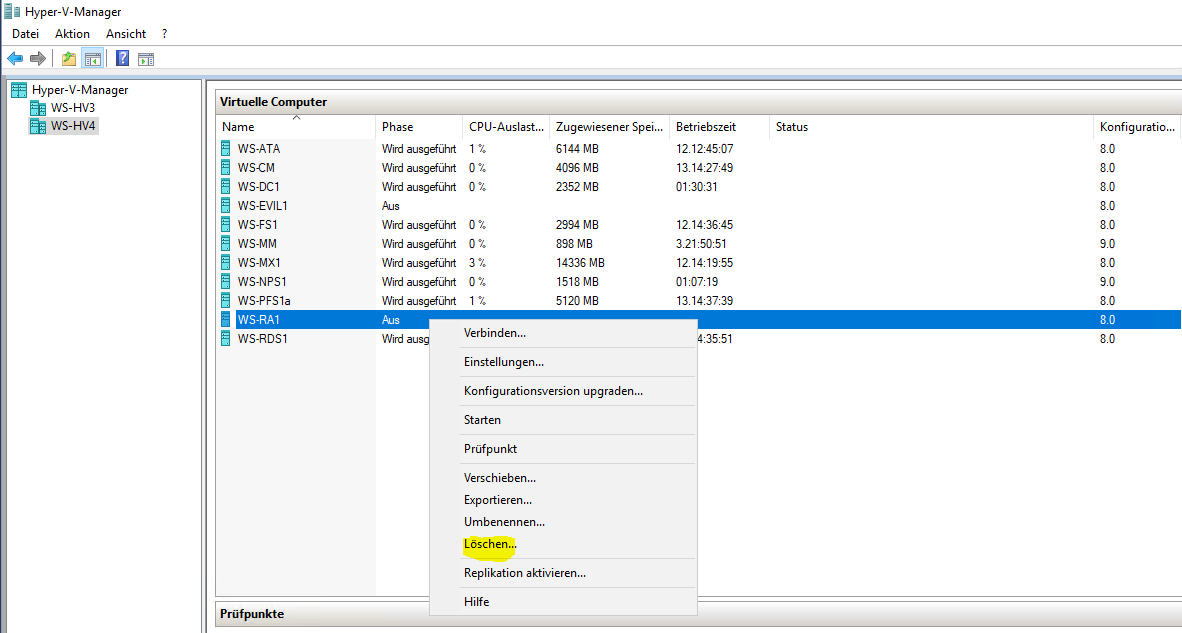Click the VM icon beside WS-RDS1
This screenshot has width=1182, height=633.
(225, 338)
